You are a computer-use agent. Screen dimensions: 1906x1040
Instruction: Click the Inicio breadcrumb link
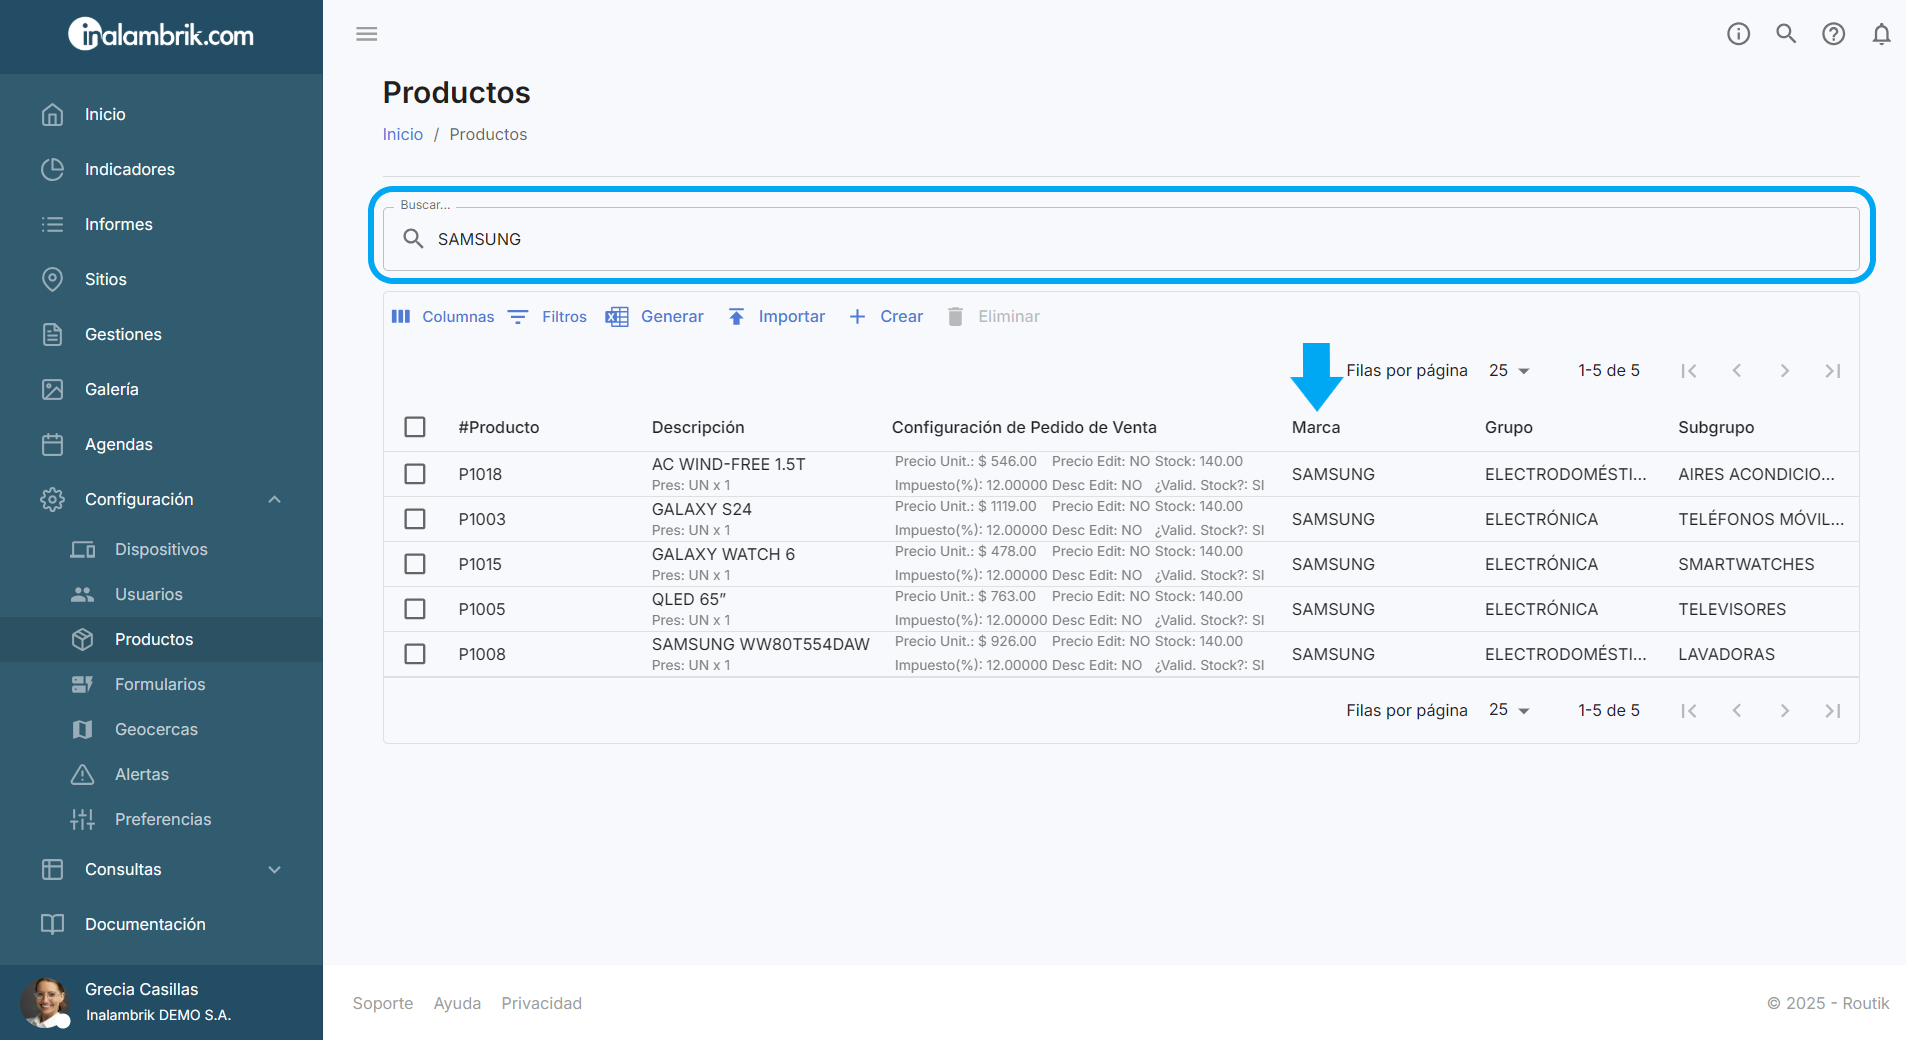[x=403, y=134]
